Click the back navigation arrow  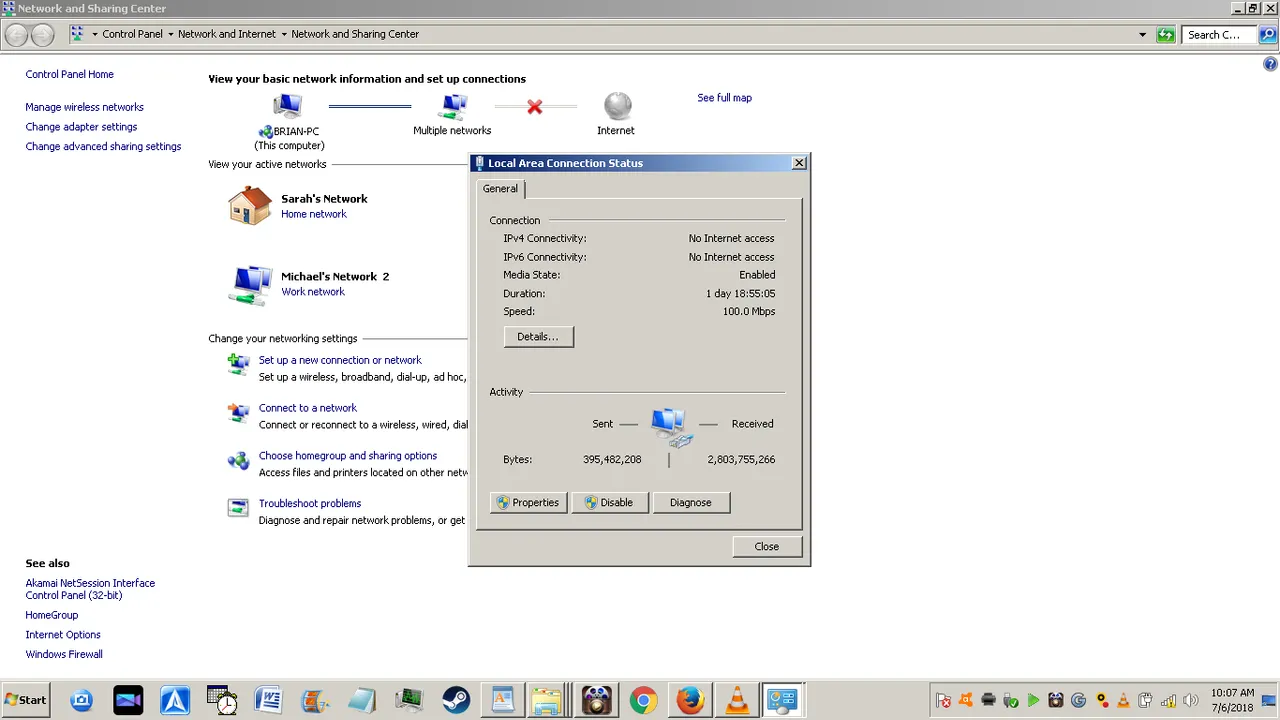pyautogui.click(x=16, y=35)
